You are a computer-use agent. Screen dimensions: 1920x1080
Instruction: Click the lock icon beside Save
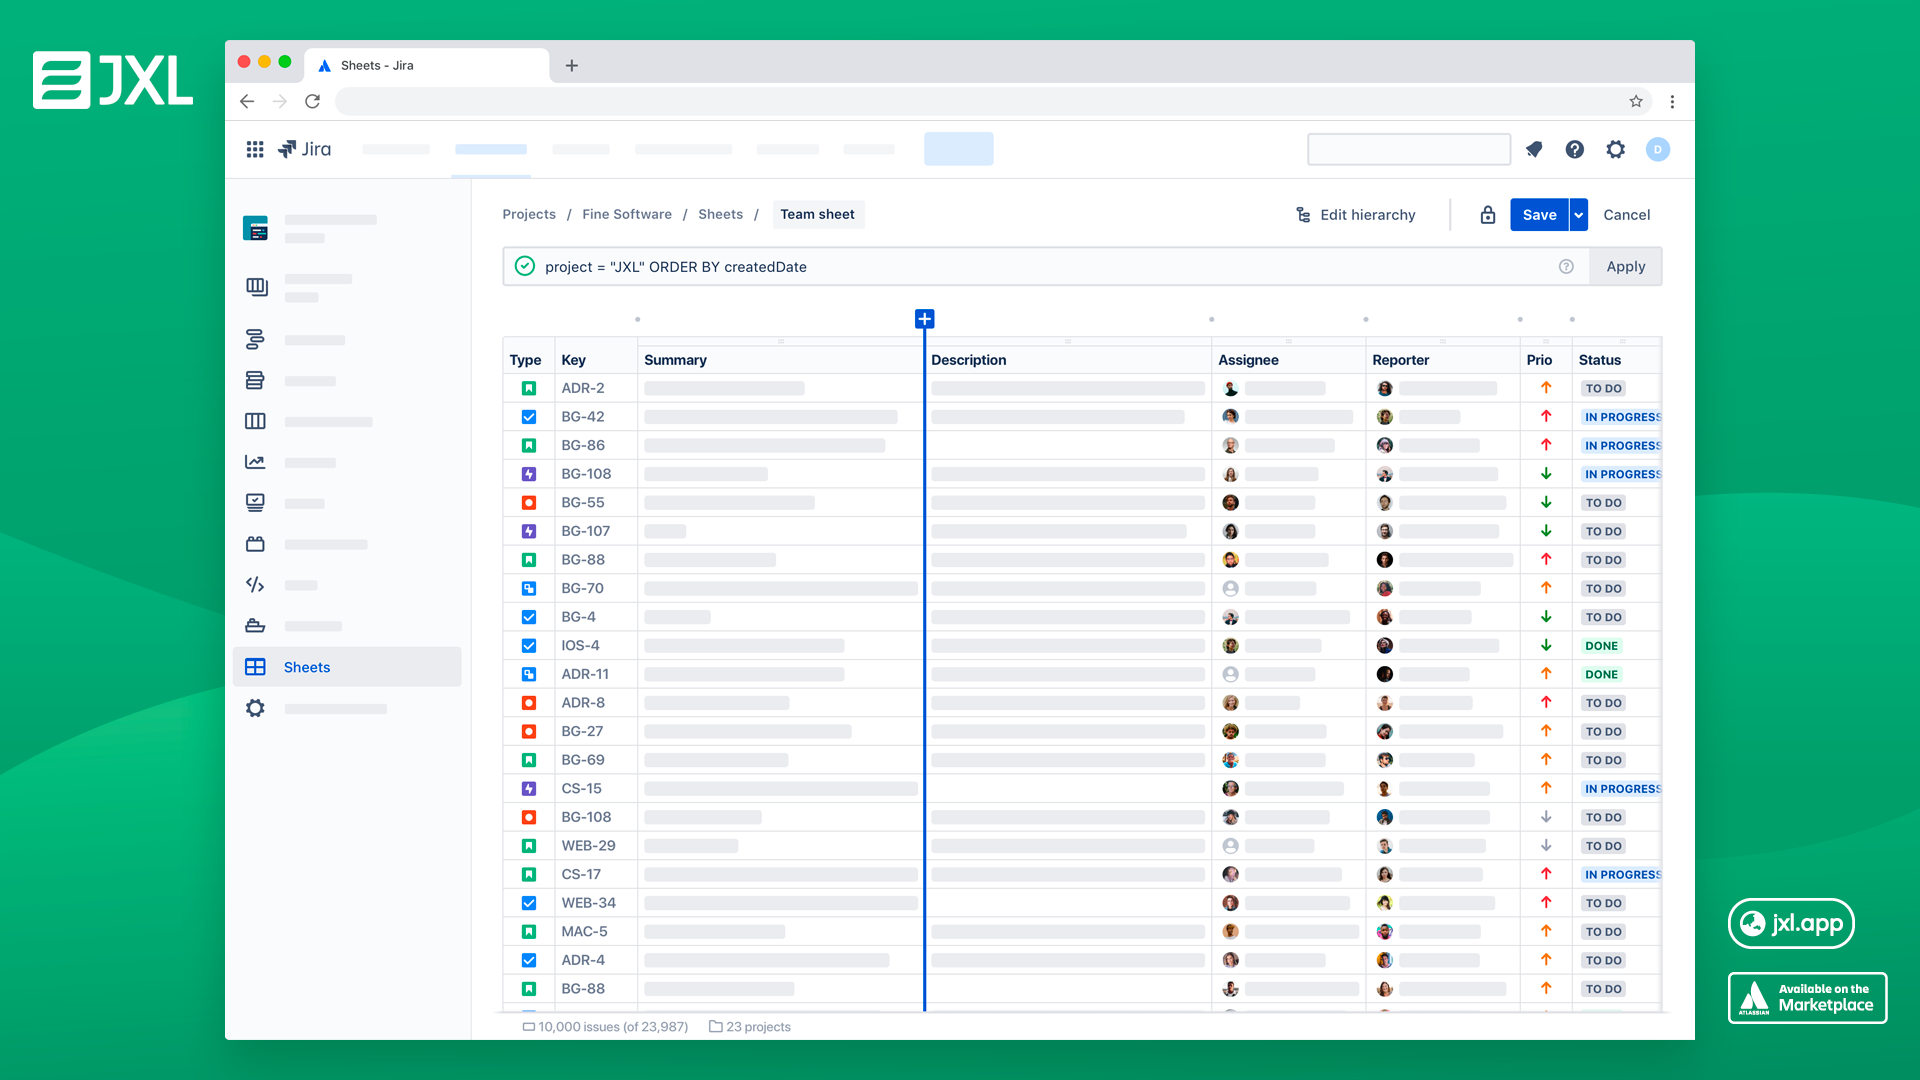point(1488,215)
